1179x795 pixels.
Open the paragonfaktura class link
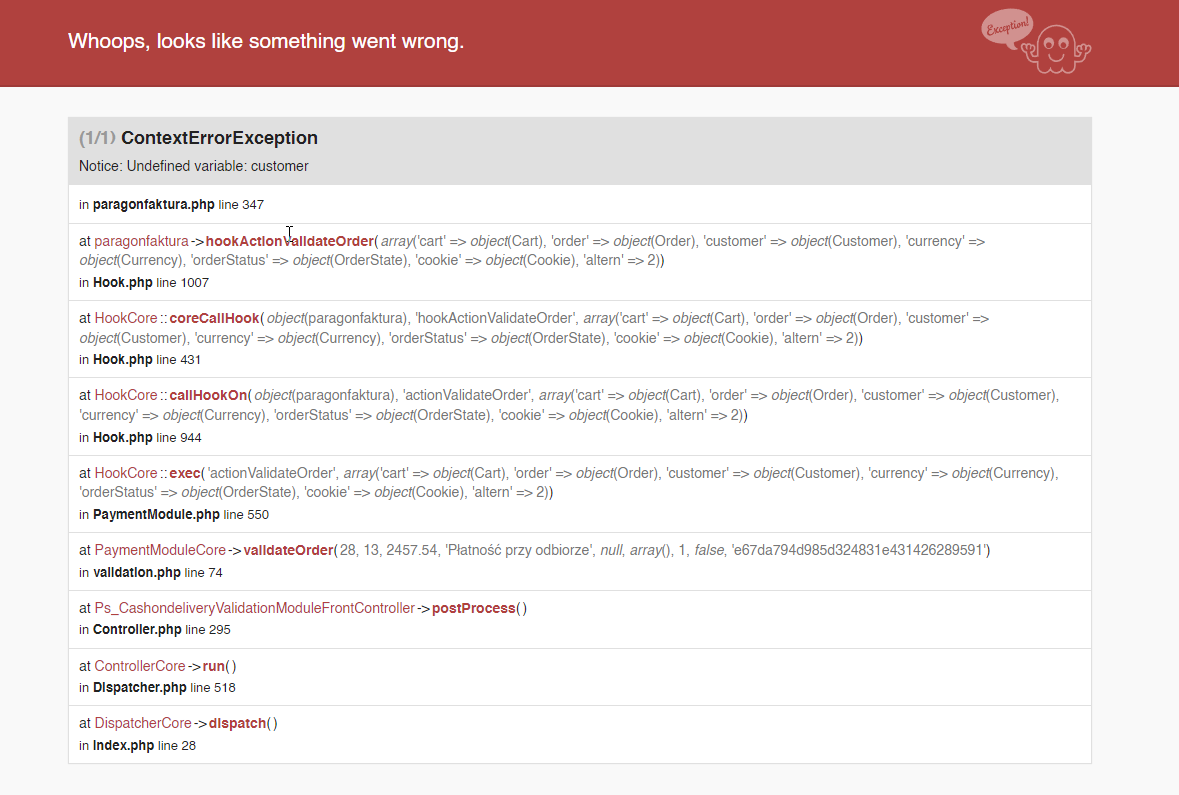[141, 241]
